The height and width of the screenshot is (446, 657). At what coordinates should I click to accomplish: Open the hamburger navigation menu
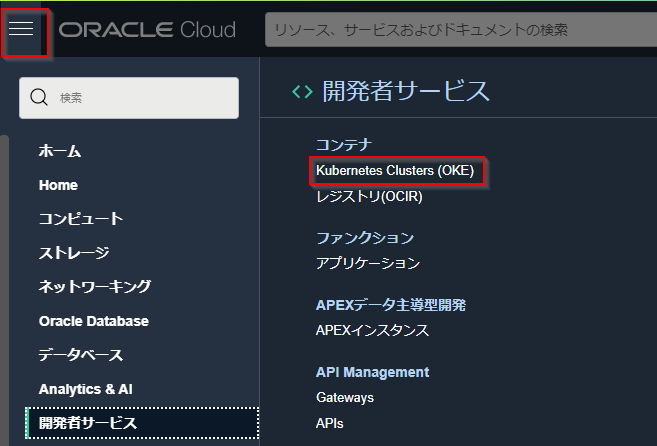[x=22, y=28]
